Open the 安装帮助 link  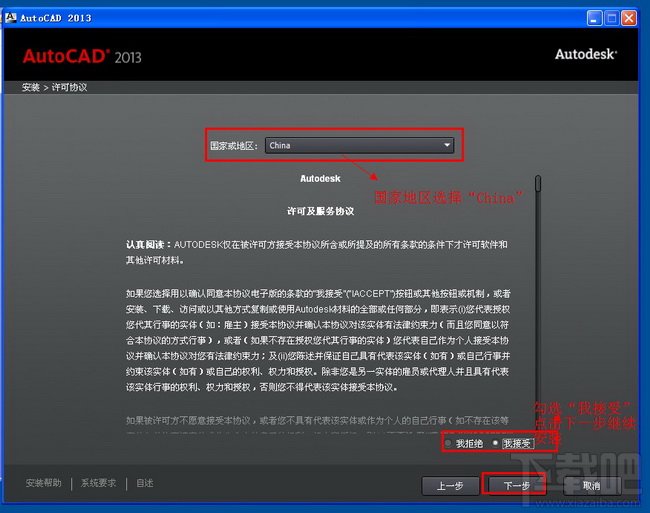click(44, 483)
